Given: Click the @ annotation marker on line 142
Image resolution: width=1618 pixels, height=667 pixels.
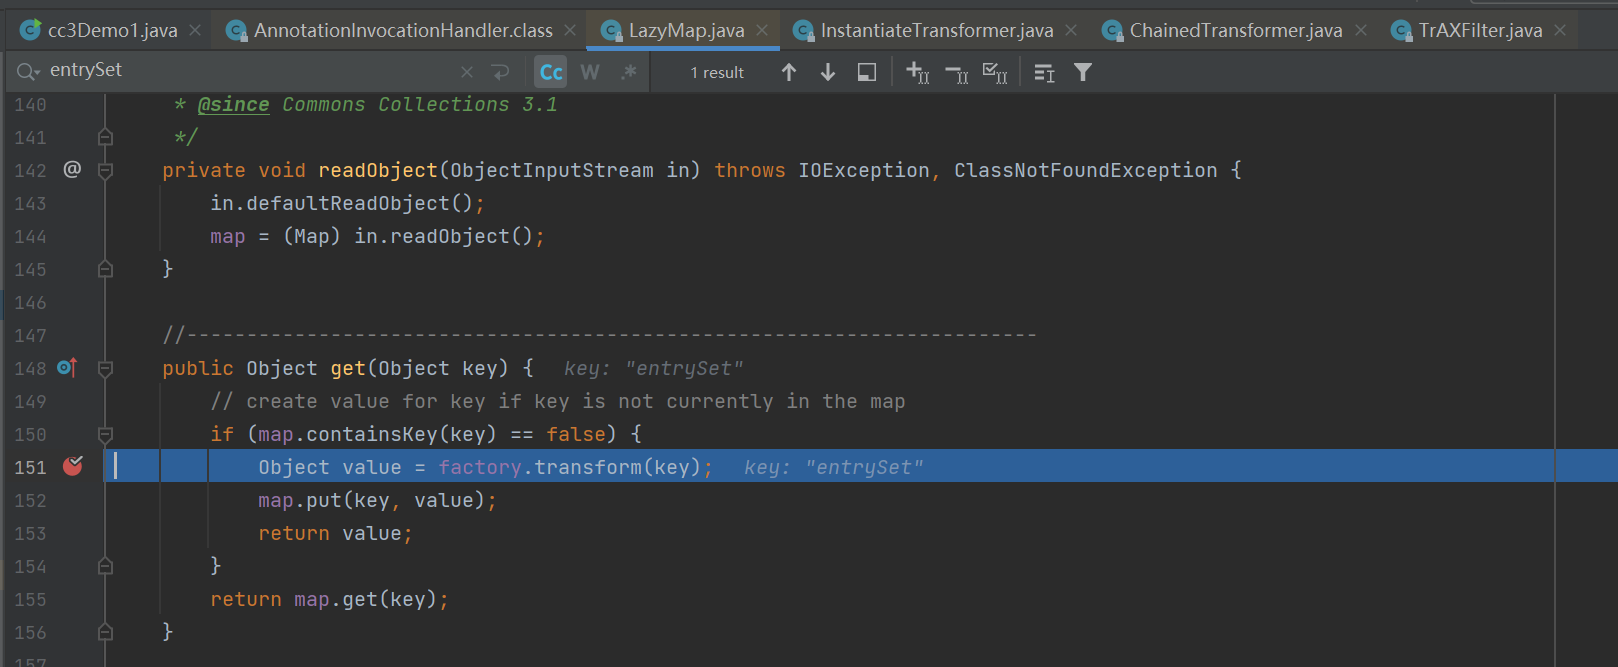Looking at the screenshot, I should click(72, 169).
